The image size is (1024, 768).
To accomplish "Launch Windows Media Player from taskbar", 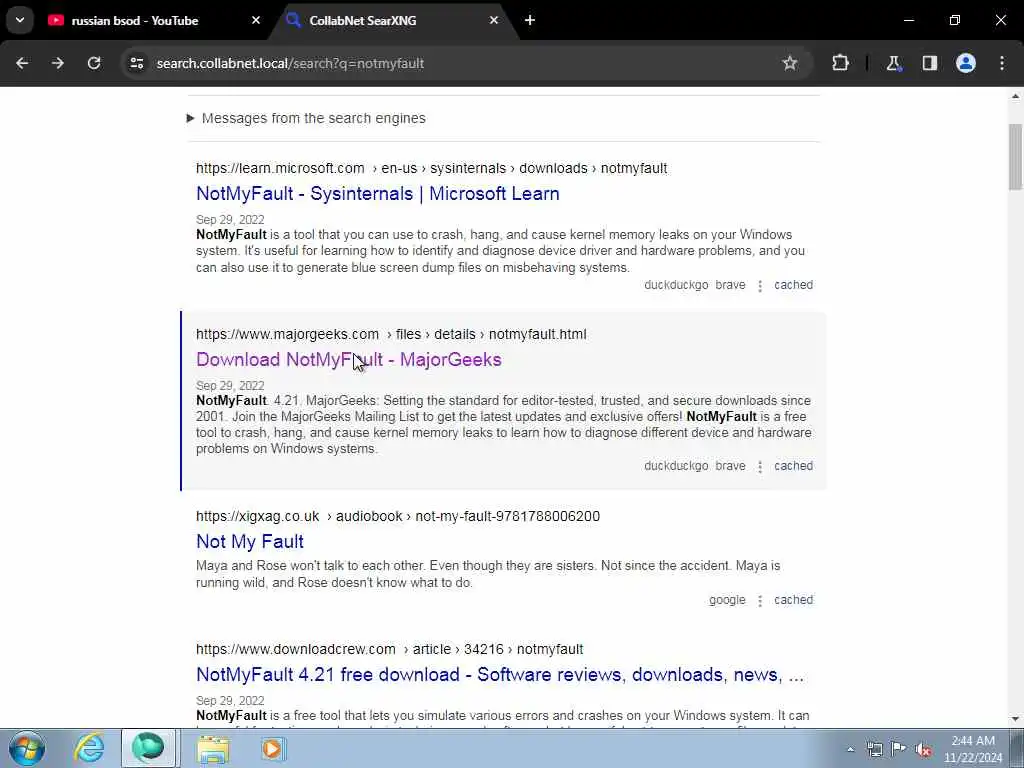I will 272,748.
